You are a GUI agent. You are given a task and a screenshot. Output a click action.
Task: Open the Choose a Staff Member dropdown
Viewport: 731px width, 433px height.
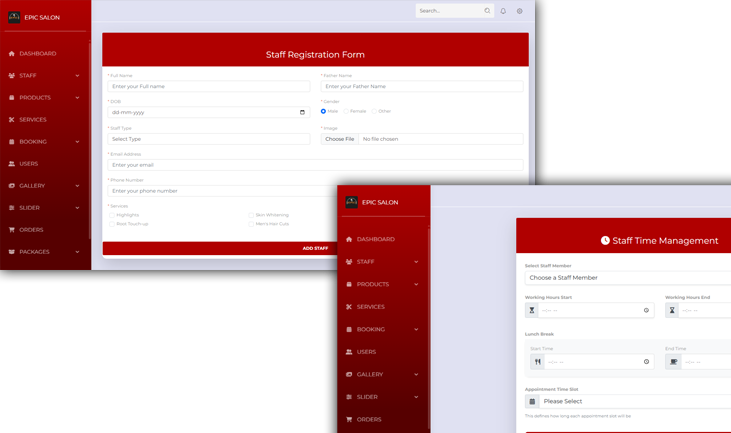[627, 277]
